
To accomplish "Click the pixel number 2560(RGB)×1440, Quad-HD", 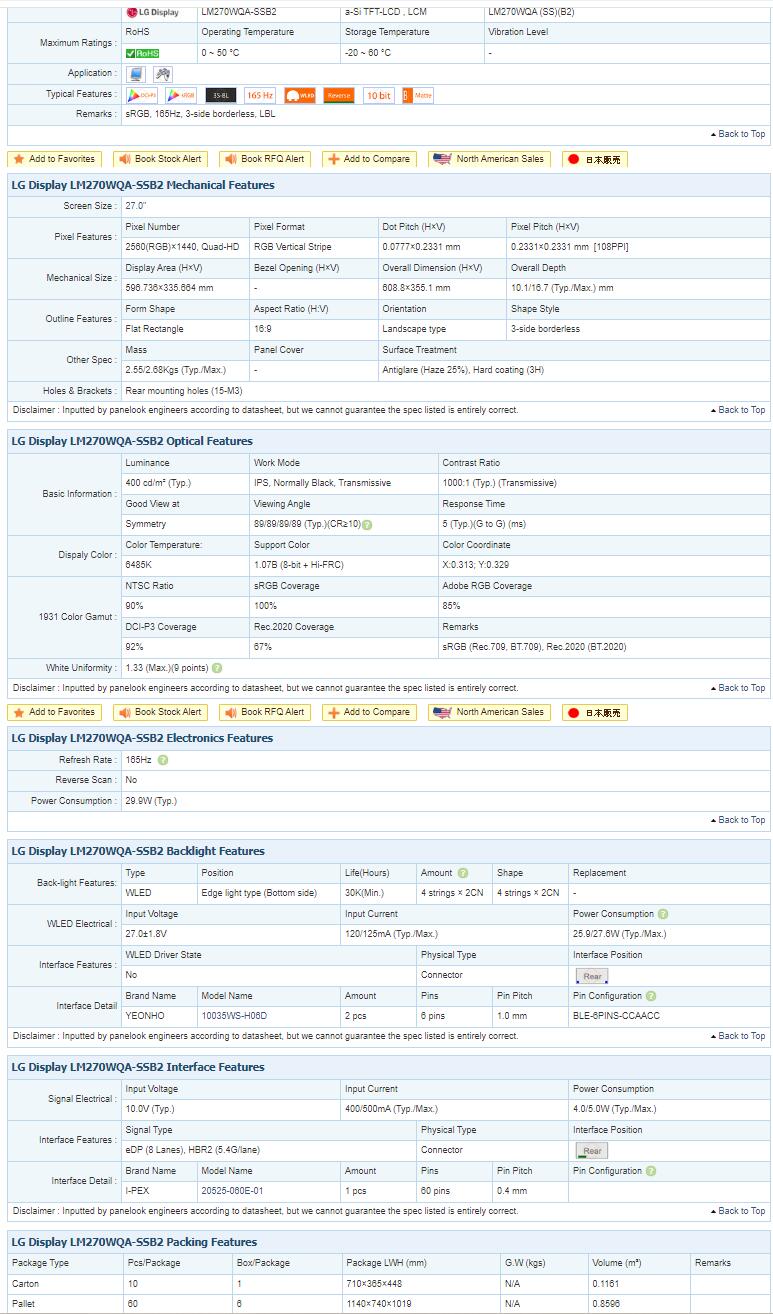I will click(180, 247).
